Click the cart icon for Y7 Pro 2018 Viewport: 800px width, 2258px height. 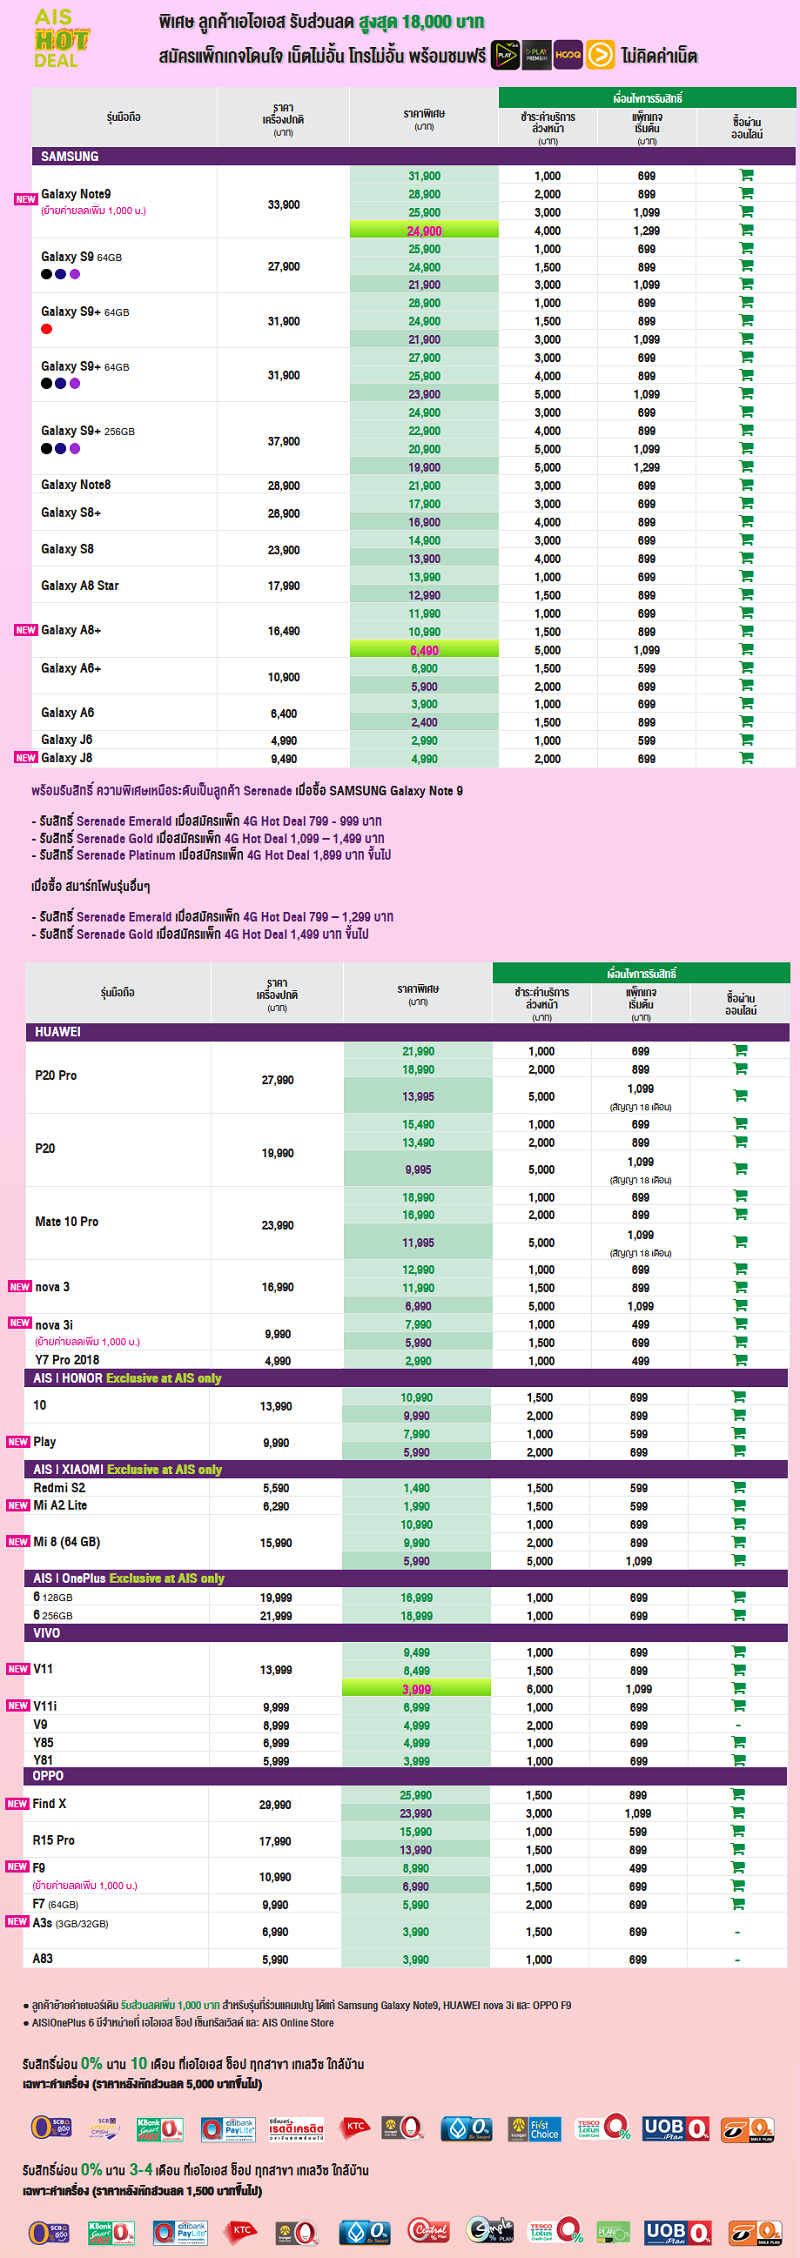pos(740,1360)
